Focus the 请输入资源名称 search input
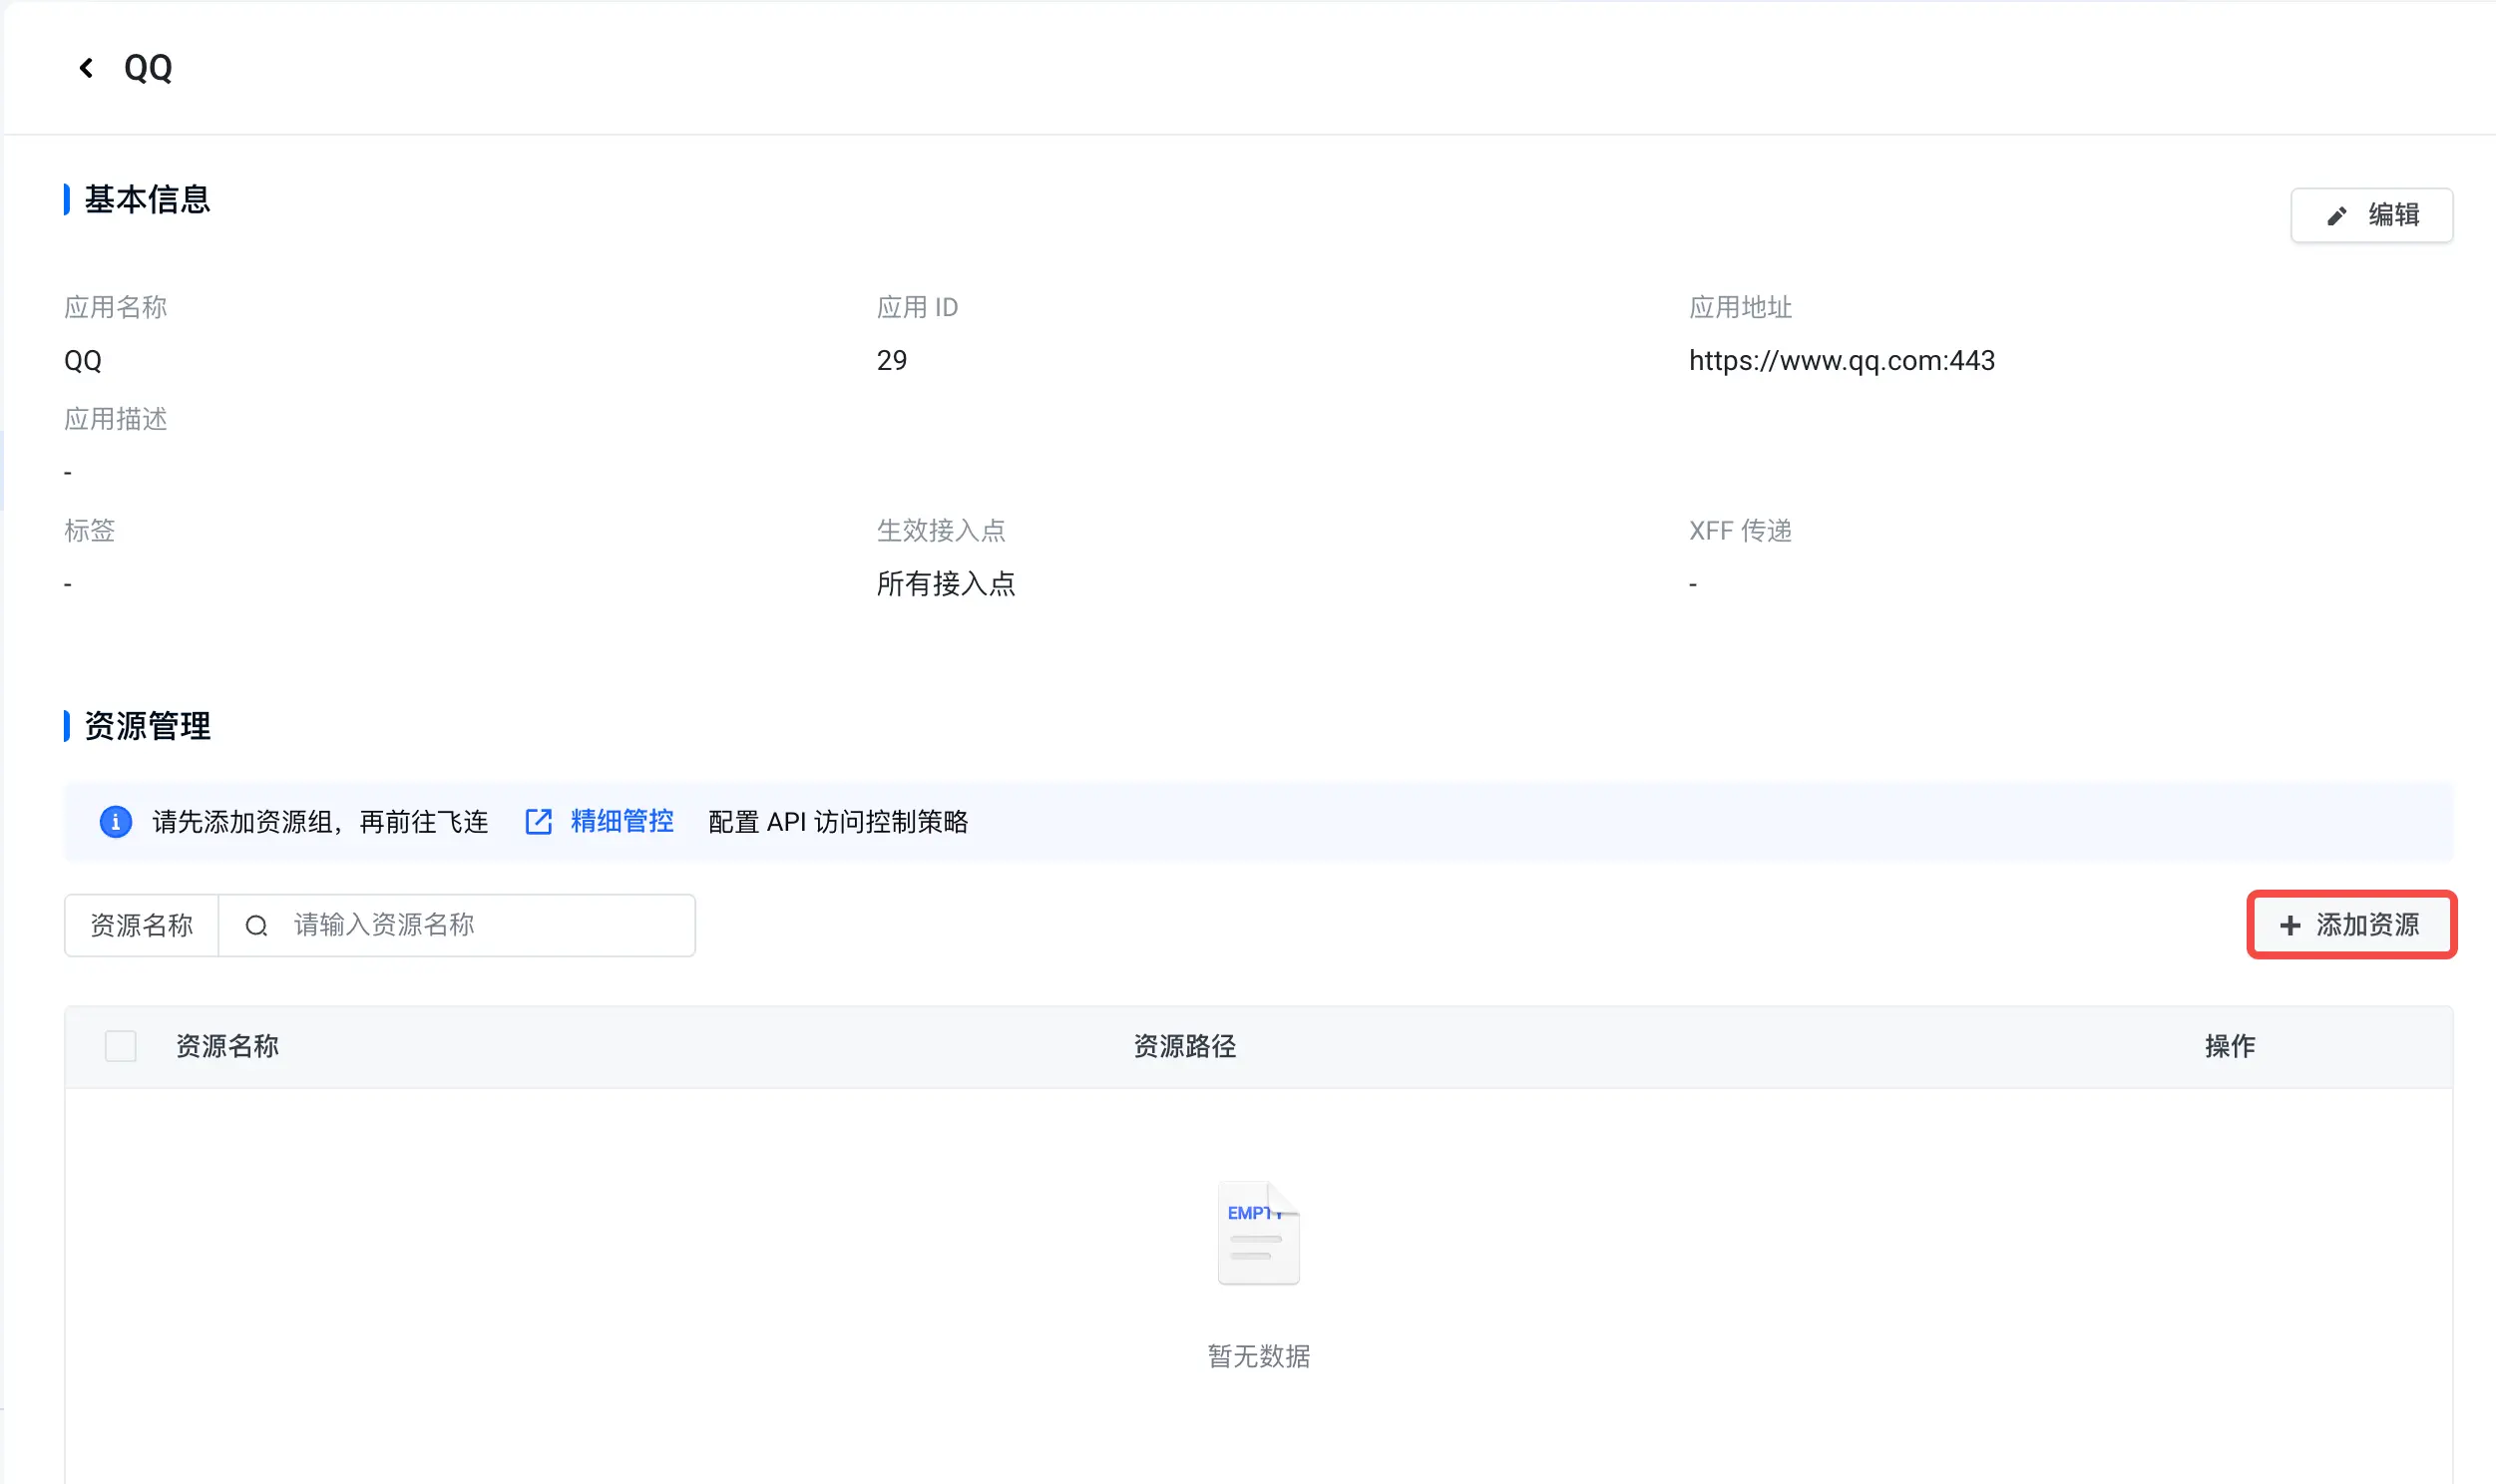2496x1484 pixels. [457, 925]
